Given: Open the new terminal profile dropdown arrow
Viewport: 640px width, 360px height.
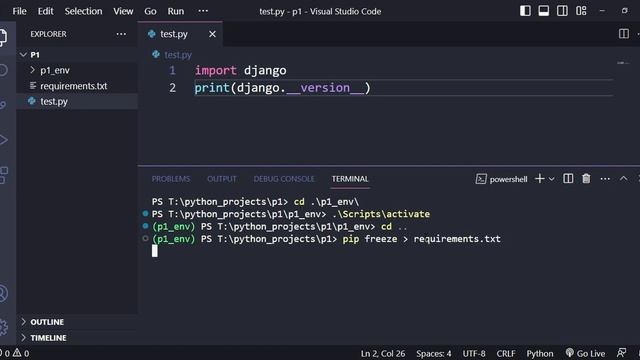Looking at the screenshot, I should tap(551, 179).
